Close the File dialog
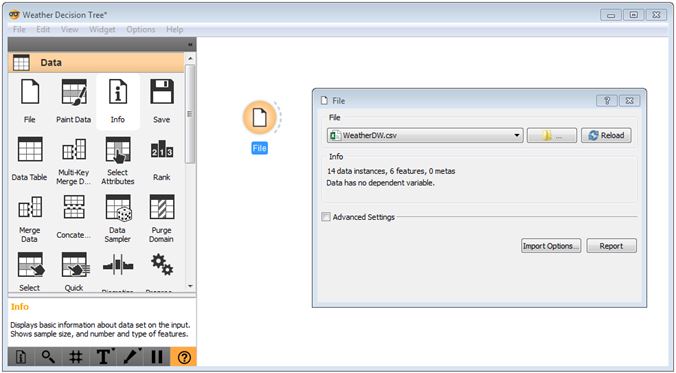676x373 pixels. tap(629, 101)
